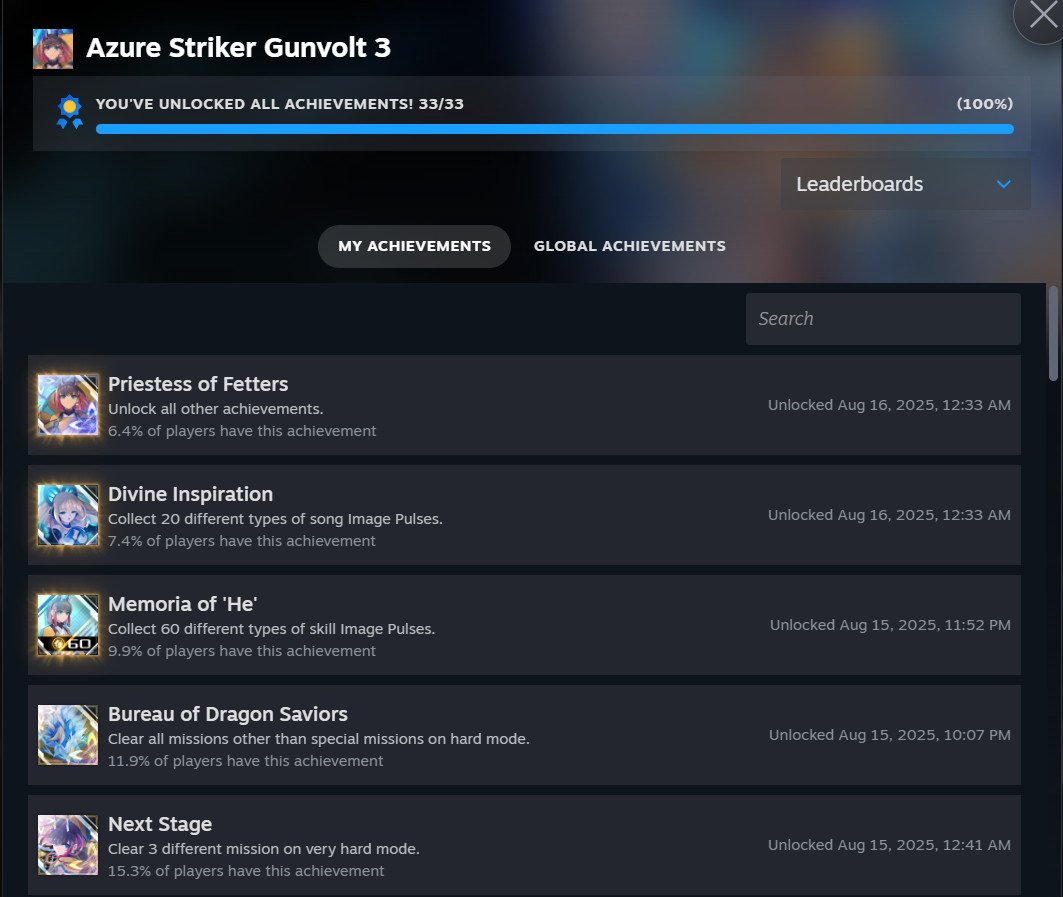
Task: Click the 'Next Stage' title text
Action: 160,824
